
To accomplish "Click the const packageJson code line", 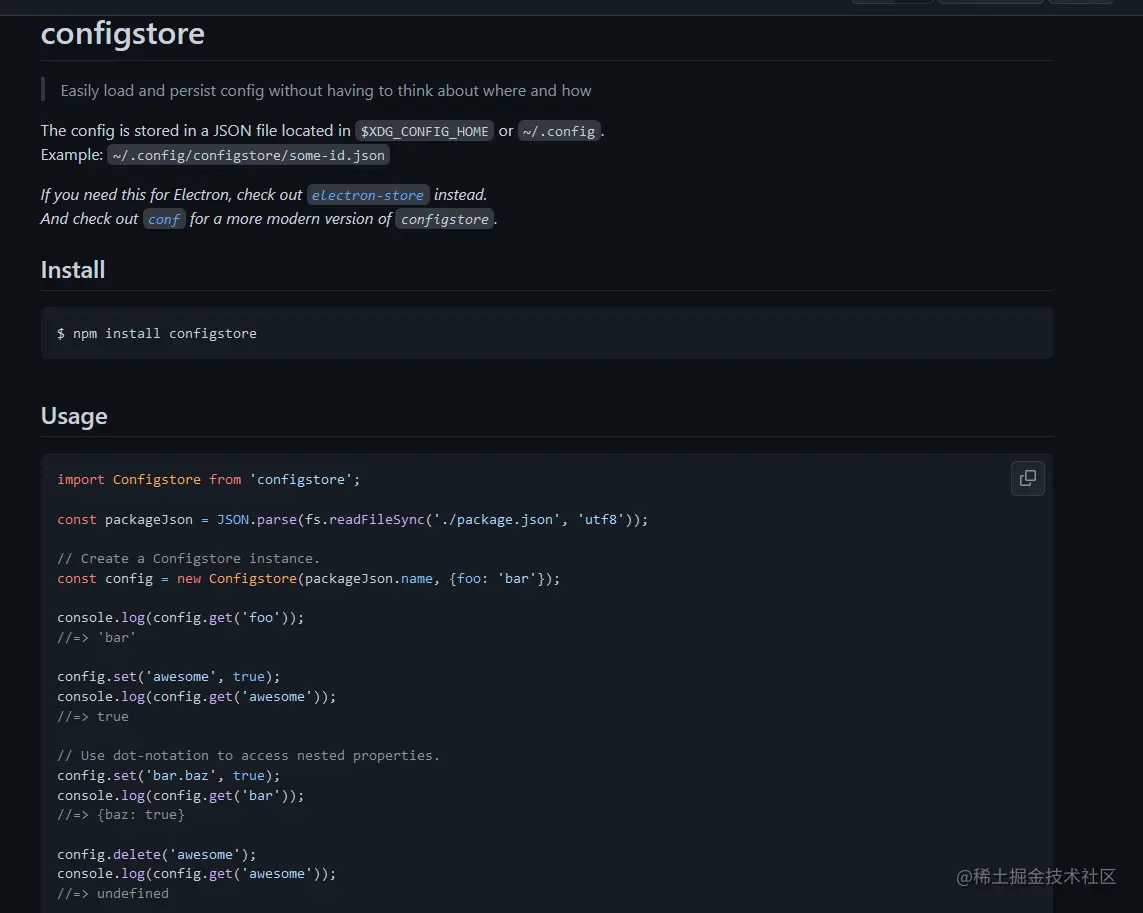I will click(352, 519).
